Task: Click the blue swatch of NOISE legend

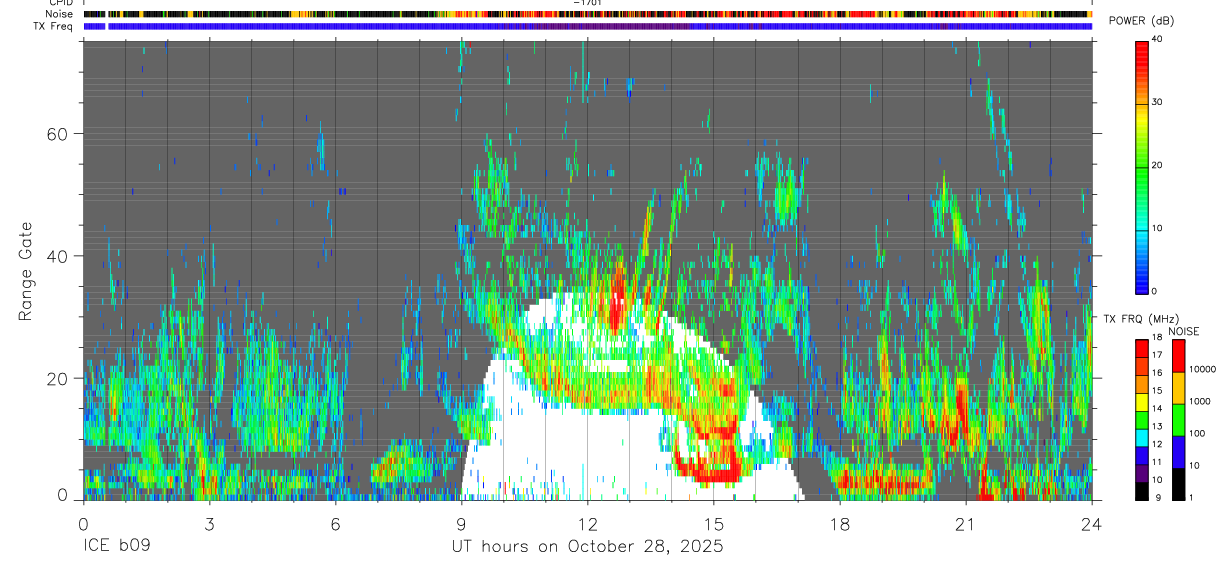Action: click(1178, 452)
